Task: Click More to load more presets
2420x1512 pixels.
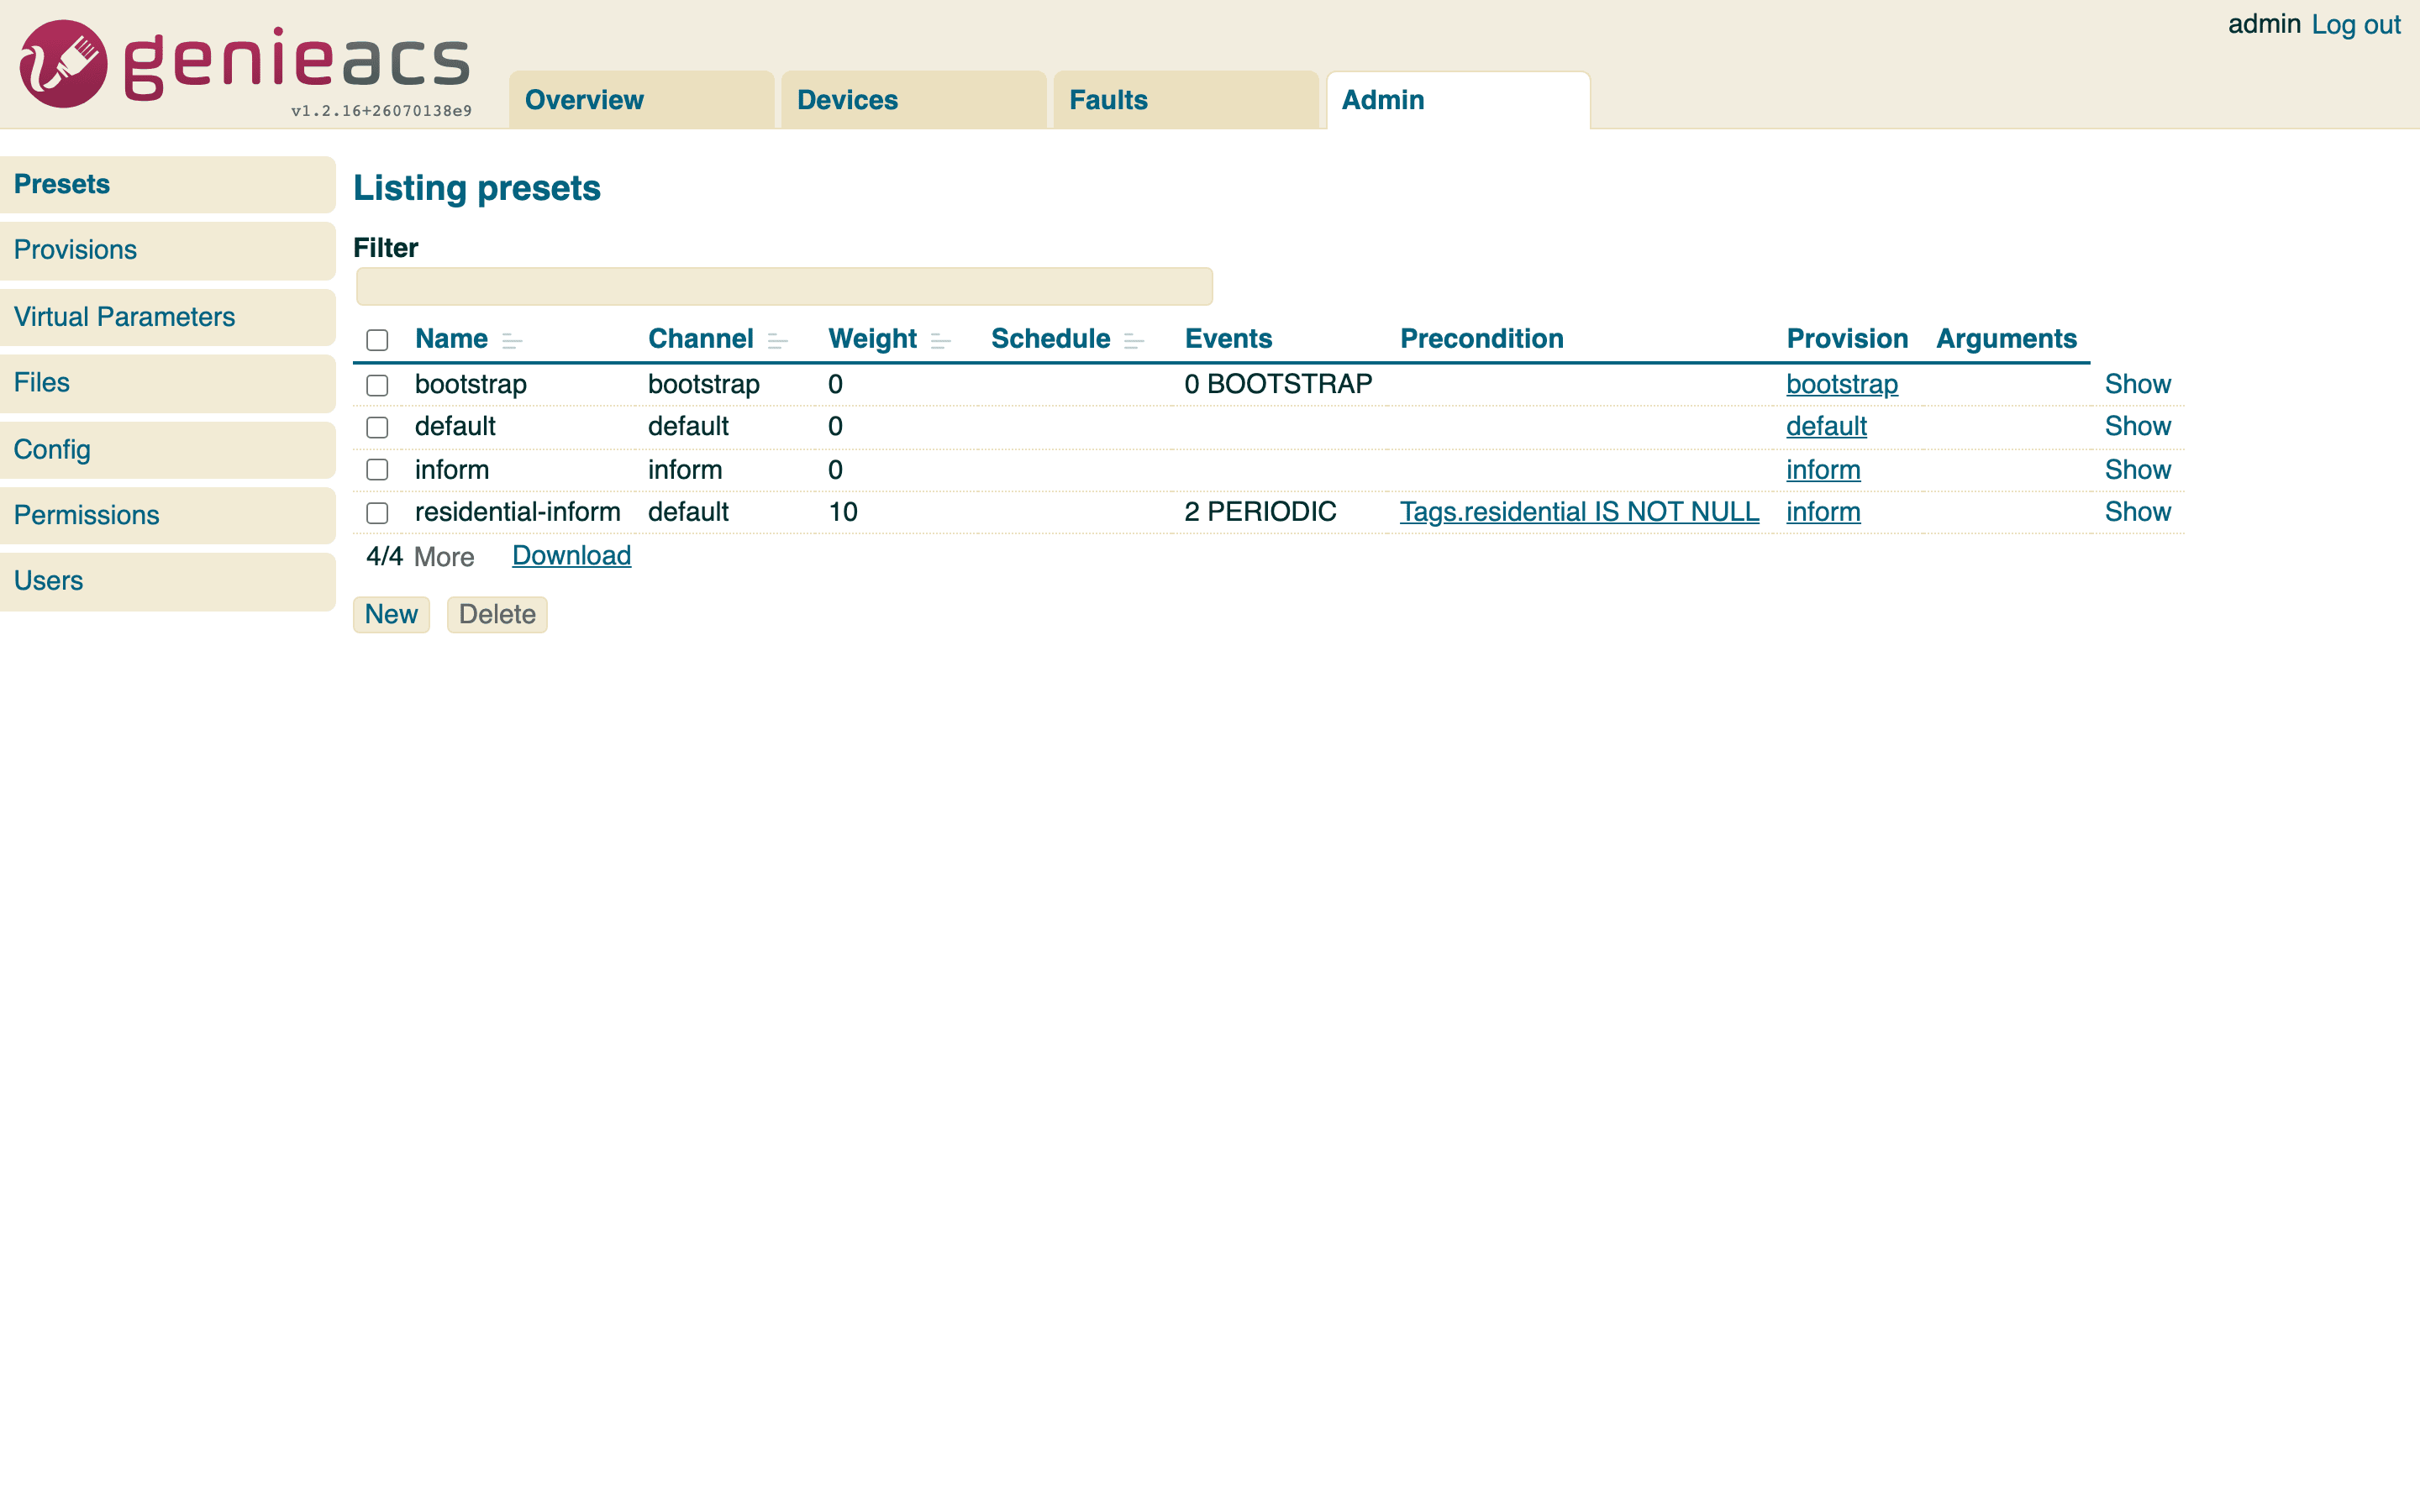Action: [444, 557]
